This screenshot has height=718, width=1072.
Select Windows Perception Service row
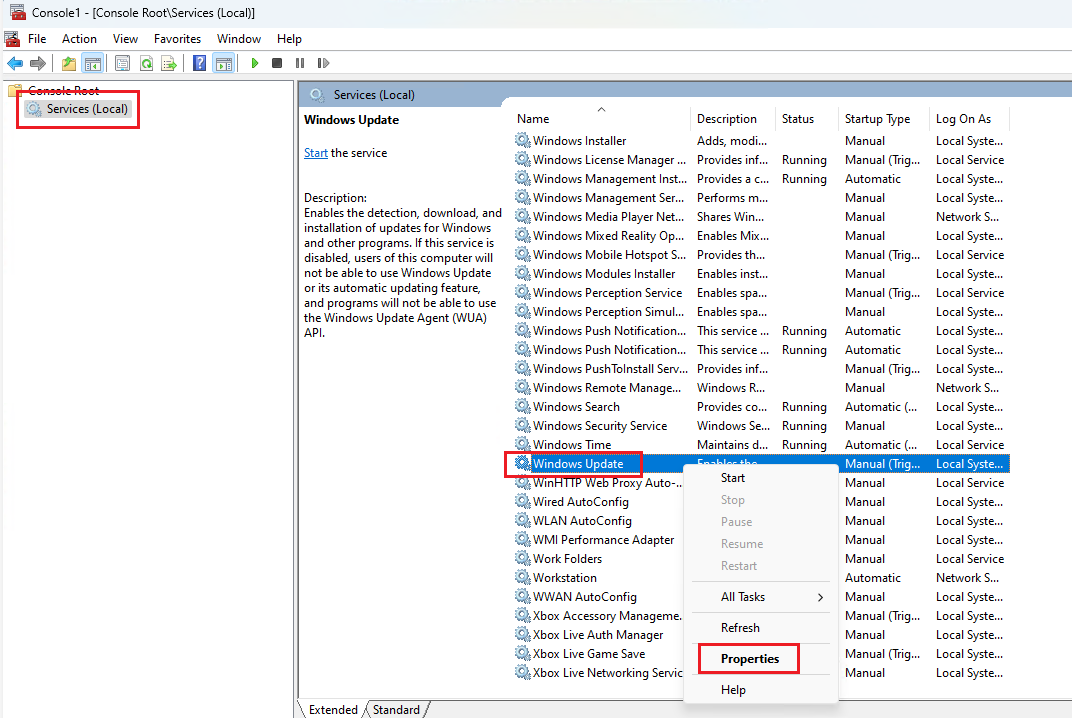[760, 293]
